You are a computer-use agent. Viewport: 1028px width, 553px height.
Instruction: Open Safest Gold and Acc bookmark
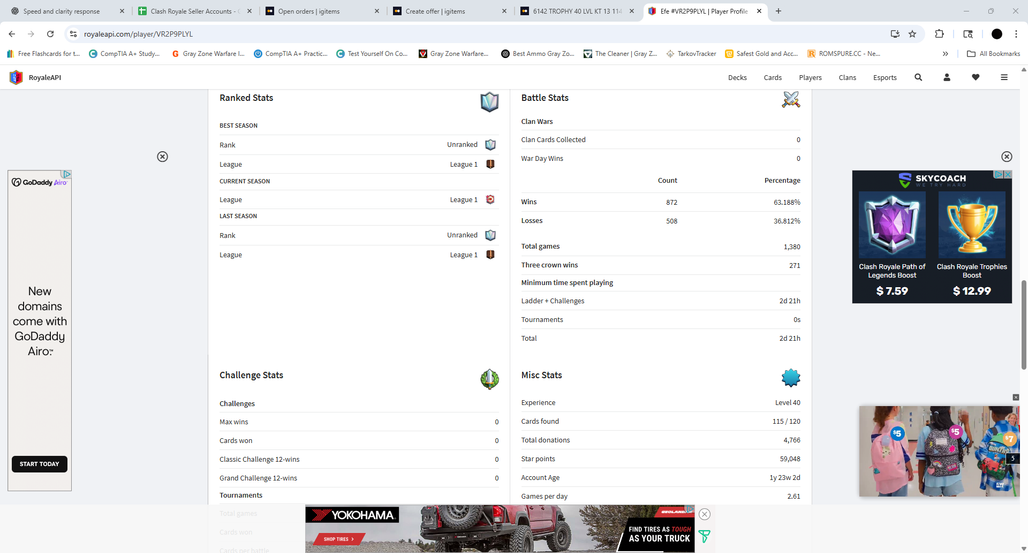(762, 54)
